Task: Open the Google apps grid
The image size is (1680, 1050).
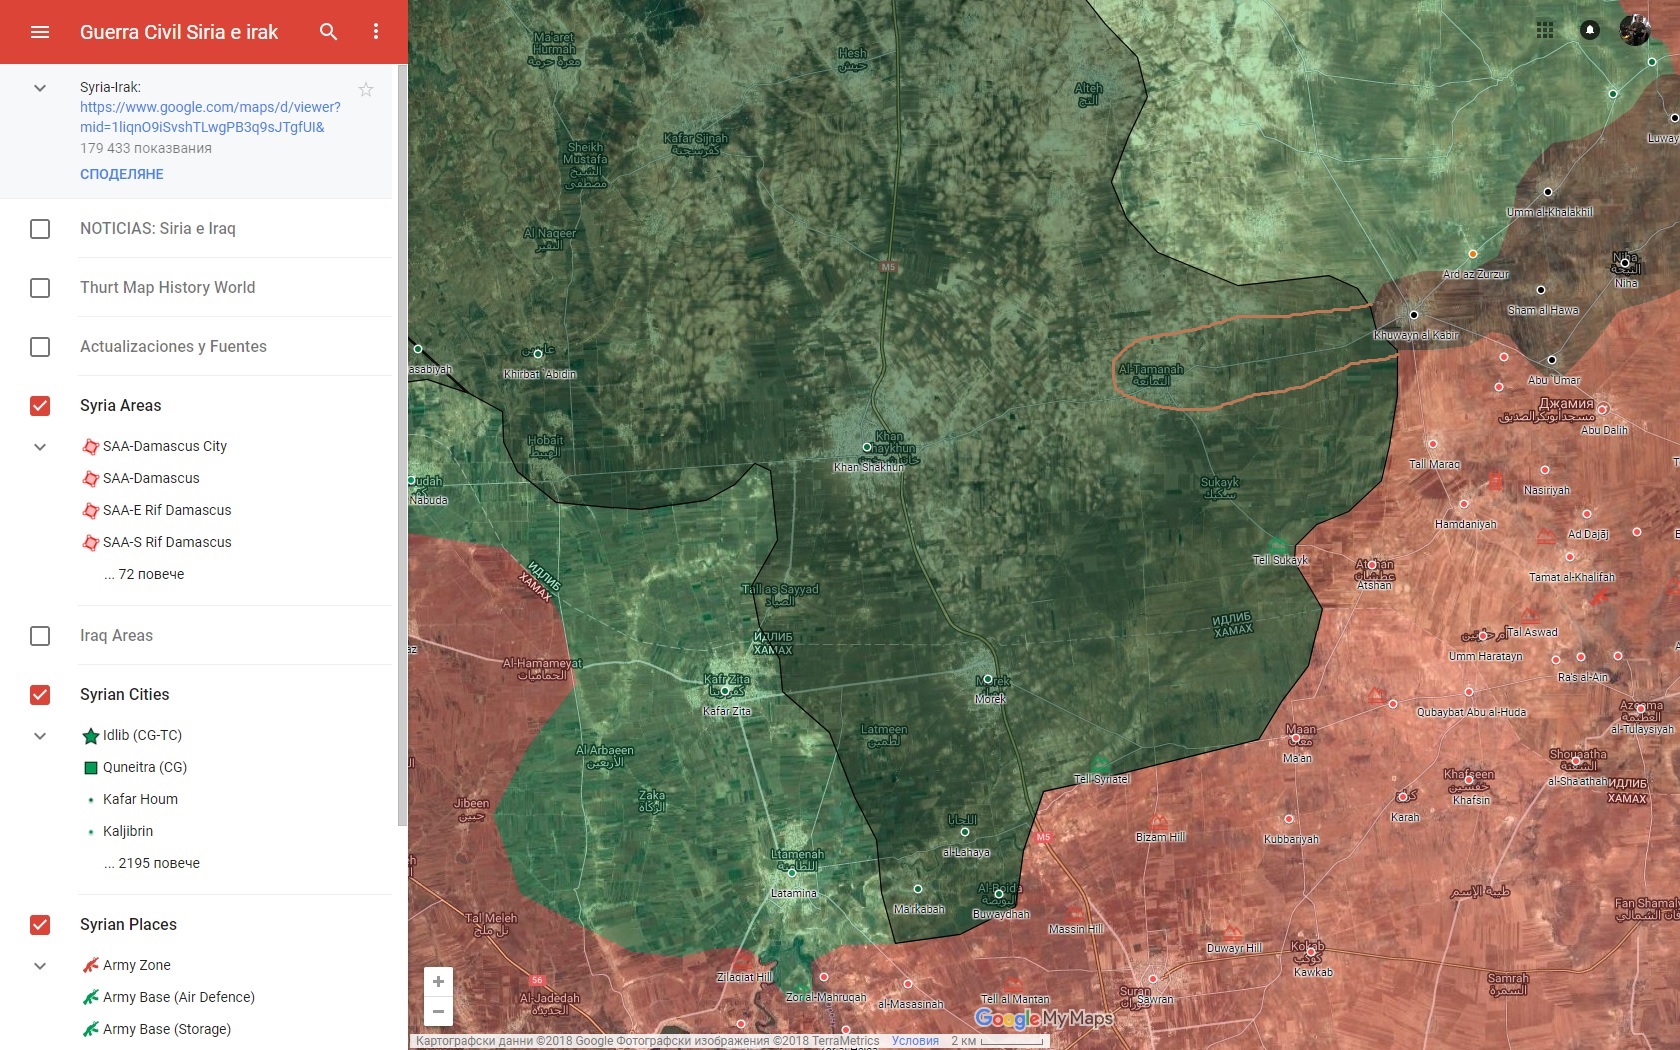Action: coord(1545,30)
